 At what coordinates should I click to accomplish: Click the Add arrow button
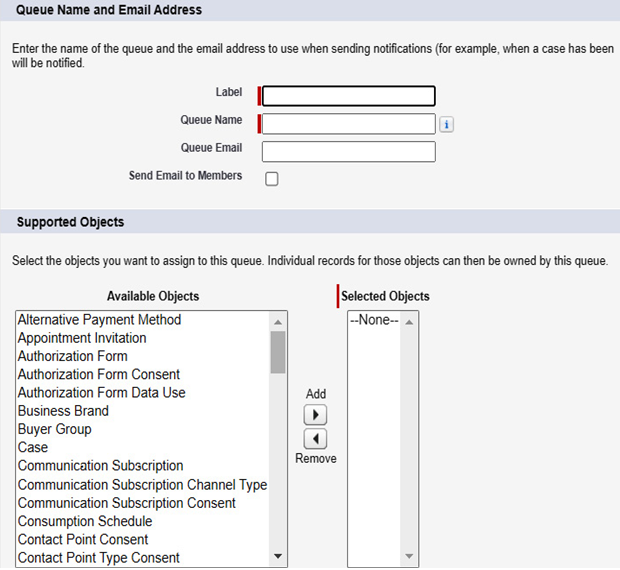[x=315, y=415]
